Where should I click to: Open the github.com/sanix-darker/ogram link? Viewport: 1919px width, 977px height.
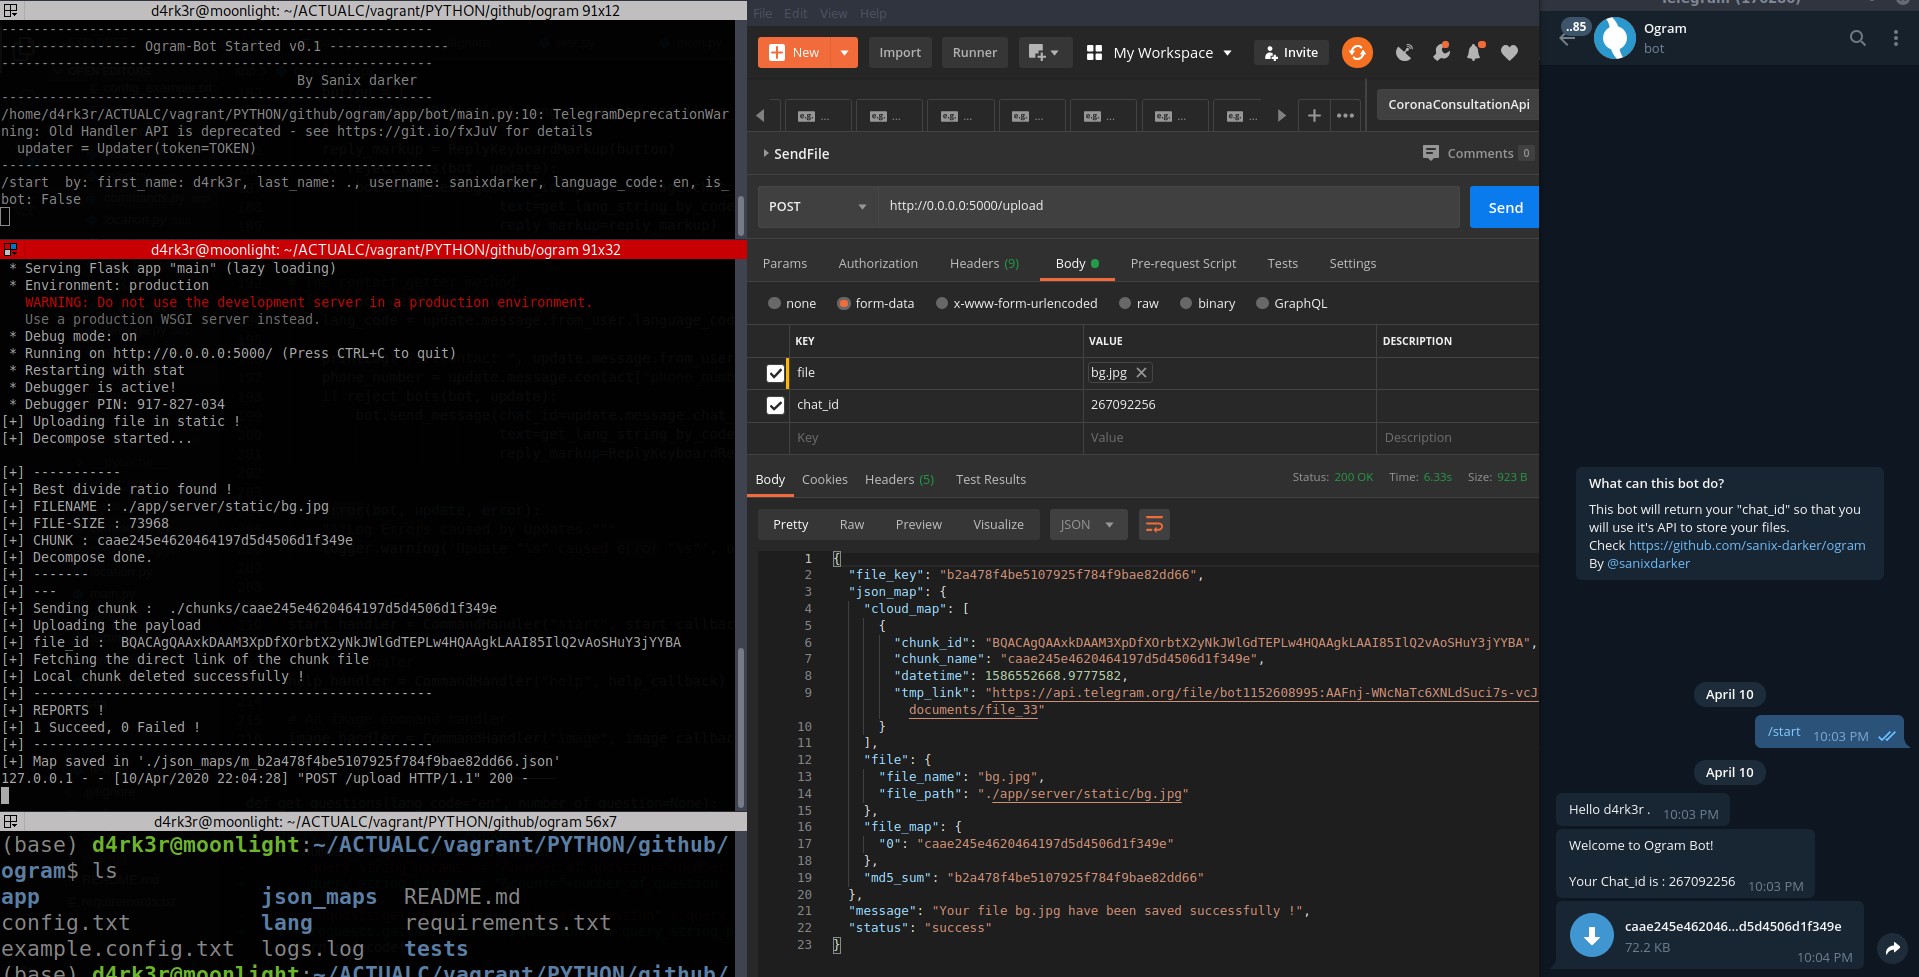click(1747, 545)
